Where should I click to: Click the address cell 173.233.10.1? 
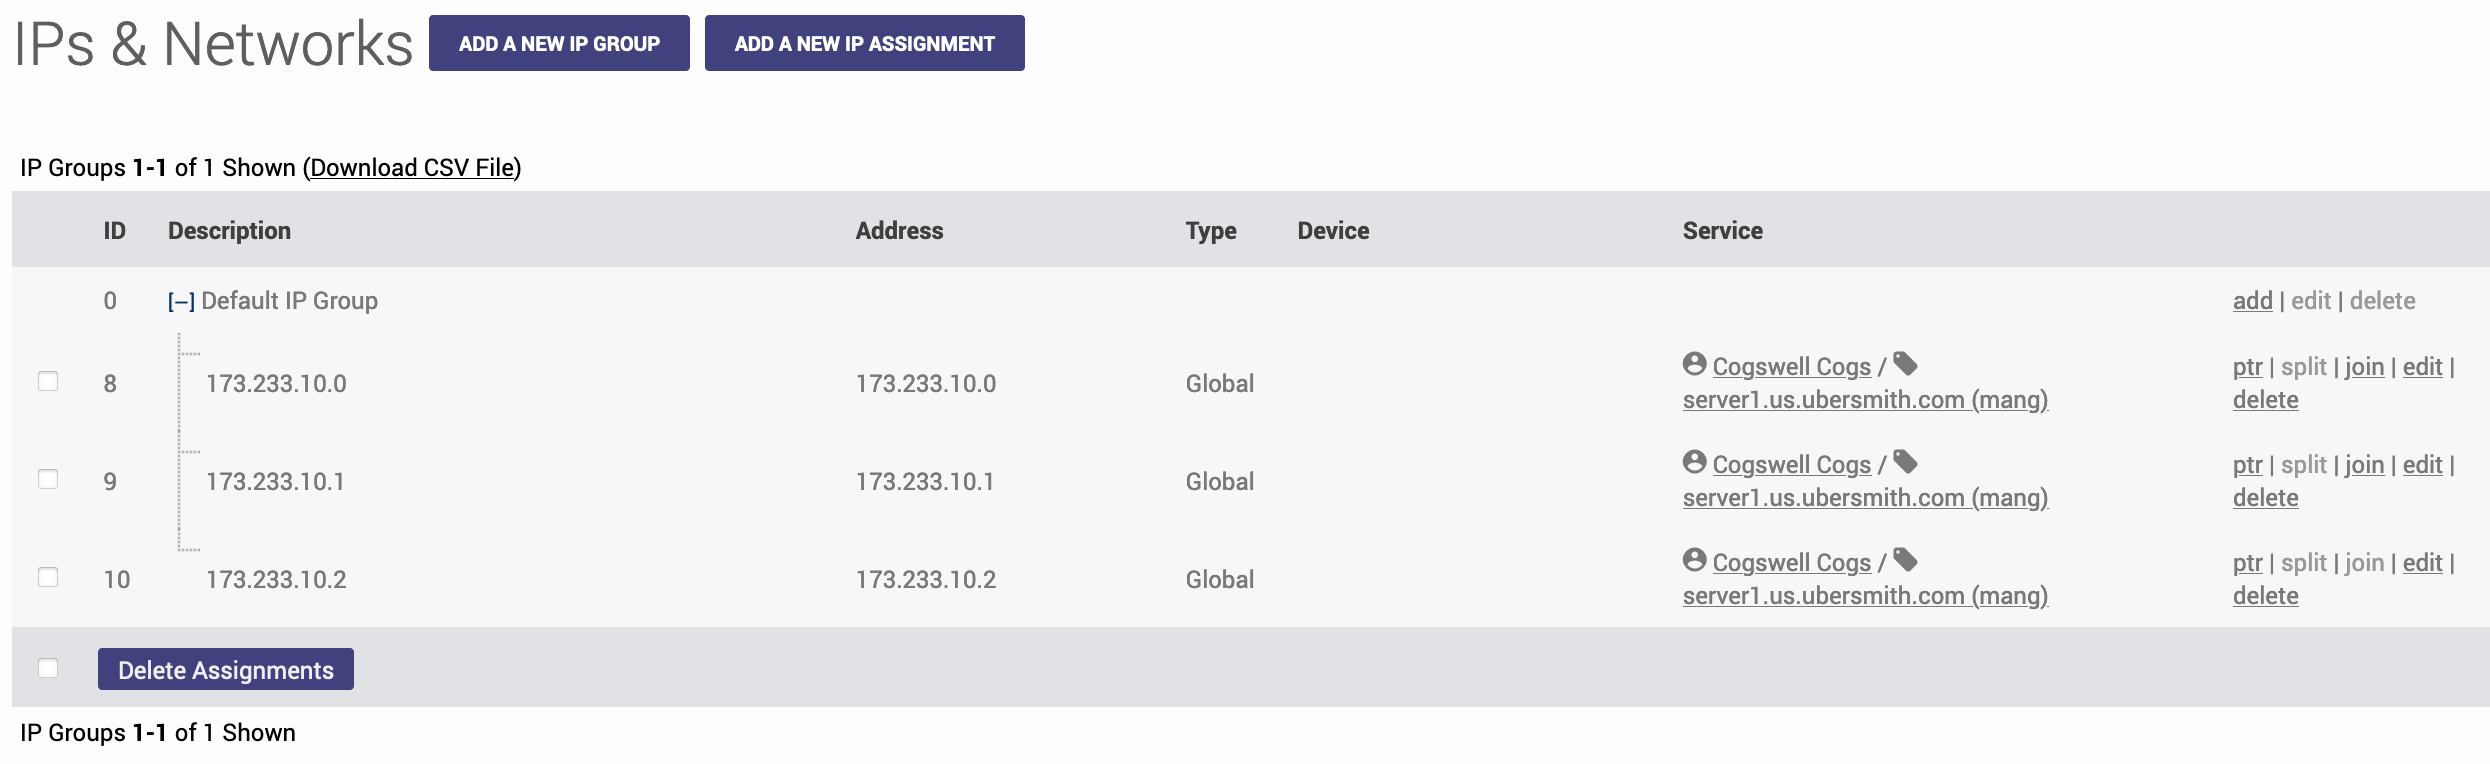[925, 481]
